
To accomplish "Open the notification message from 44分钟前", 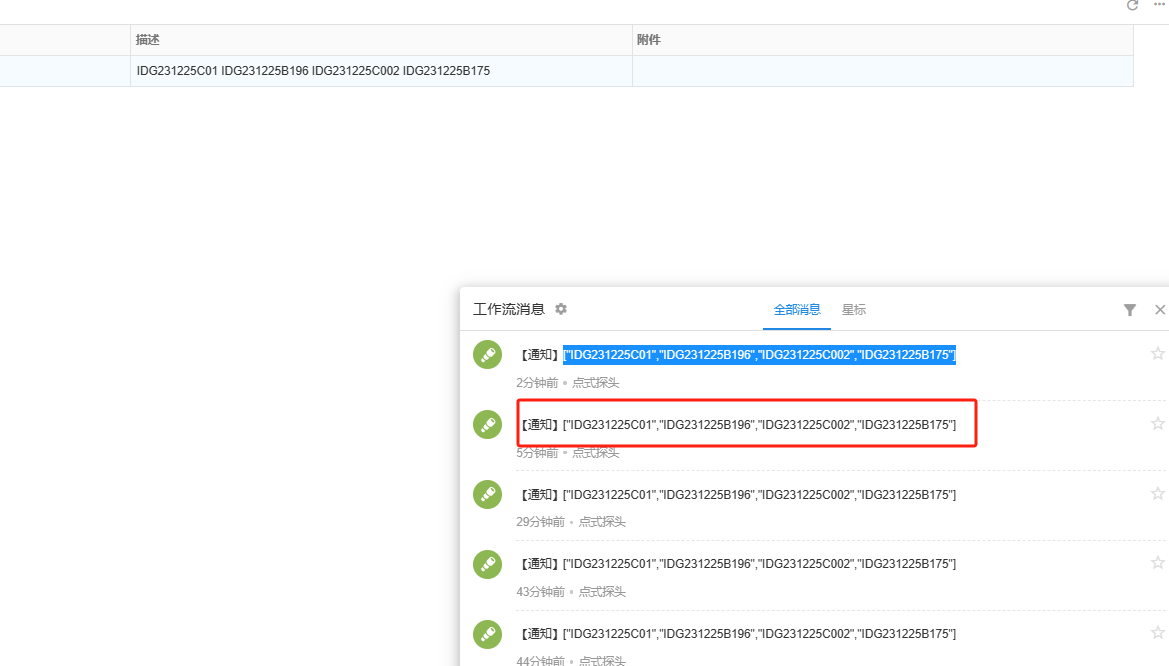I will [x=737, y=634].
